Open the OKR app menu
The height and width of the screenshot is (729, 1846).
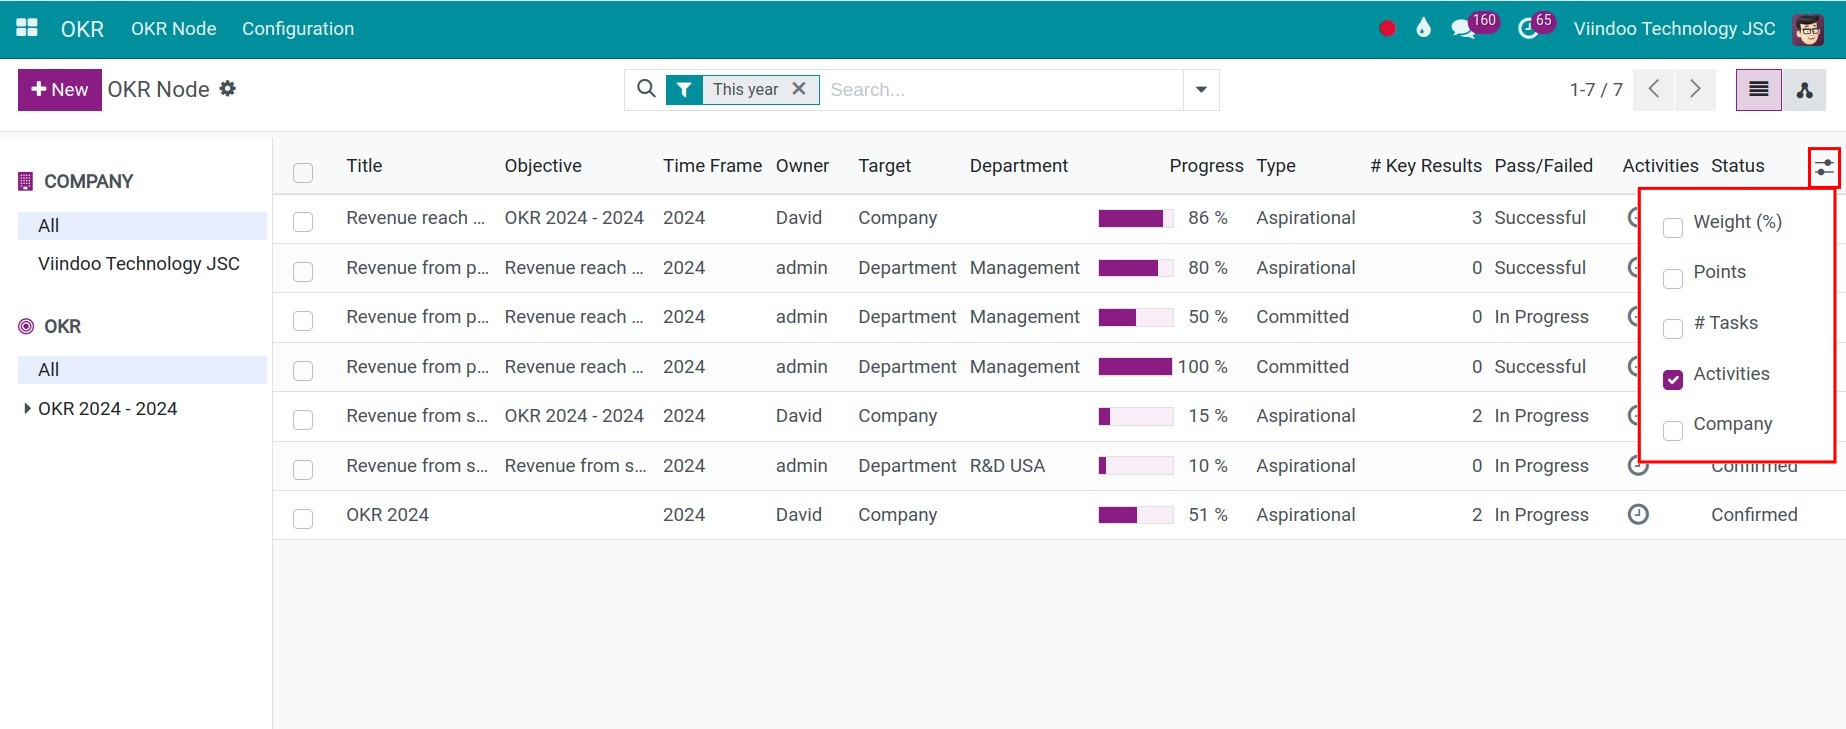[x=82, y=29]
